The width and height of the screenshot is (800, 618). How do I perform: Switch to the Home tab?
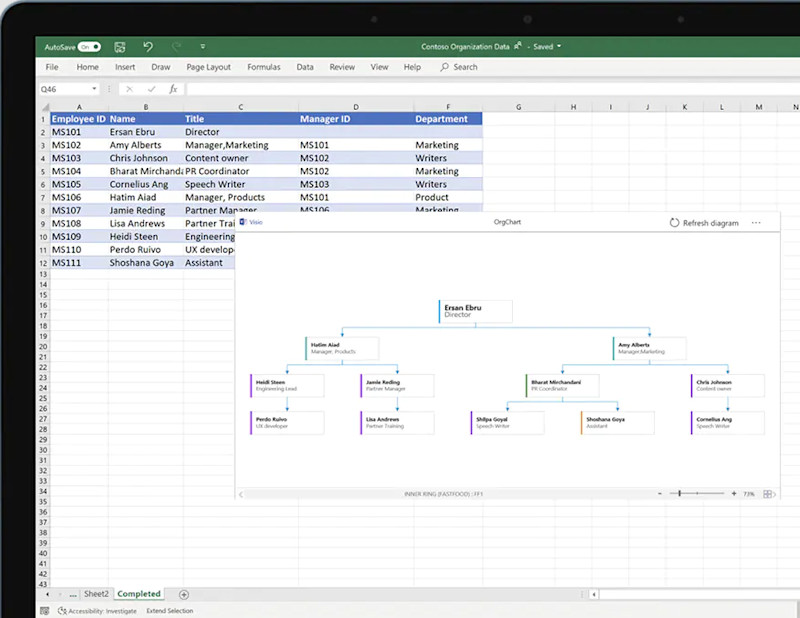click(x=87, y=67)
